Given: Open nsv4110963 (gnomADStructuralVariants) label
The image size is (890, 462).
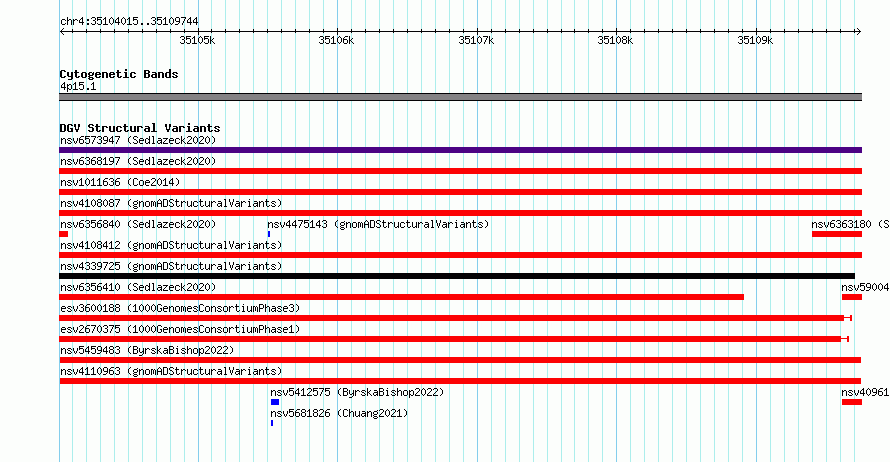Looking at the screenshot, I should (171, 371).
